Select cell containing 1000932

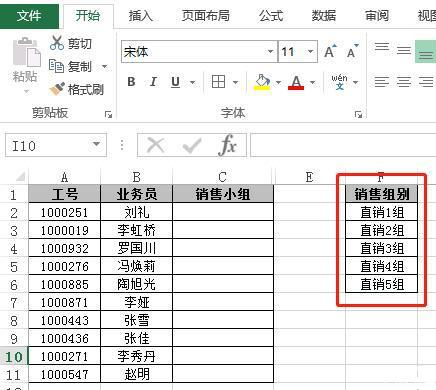click(x=64, y=248)
